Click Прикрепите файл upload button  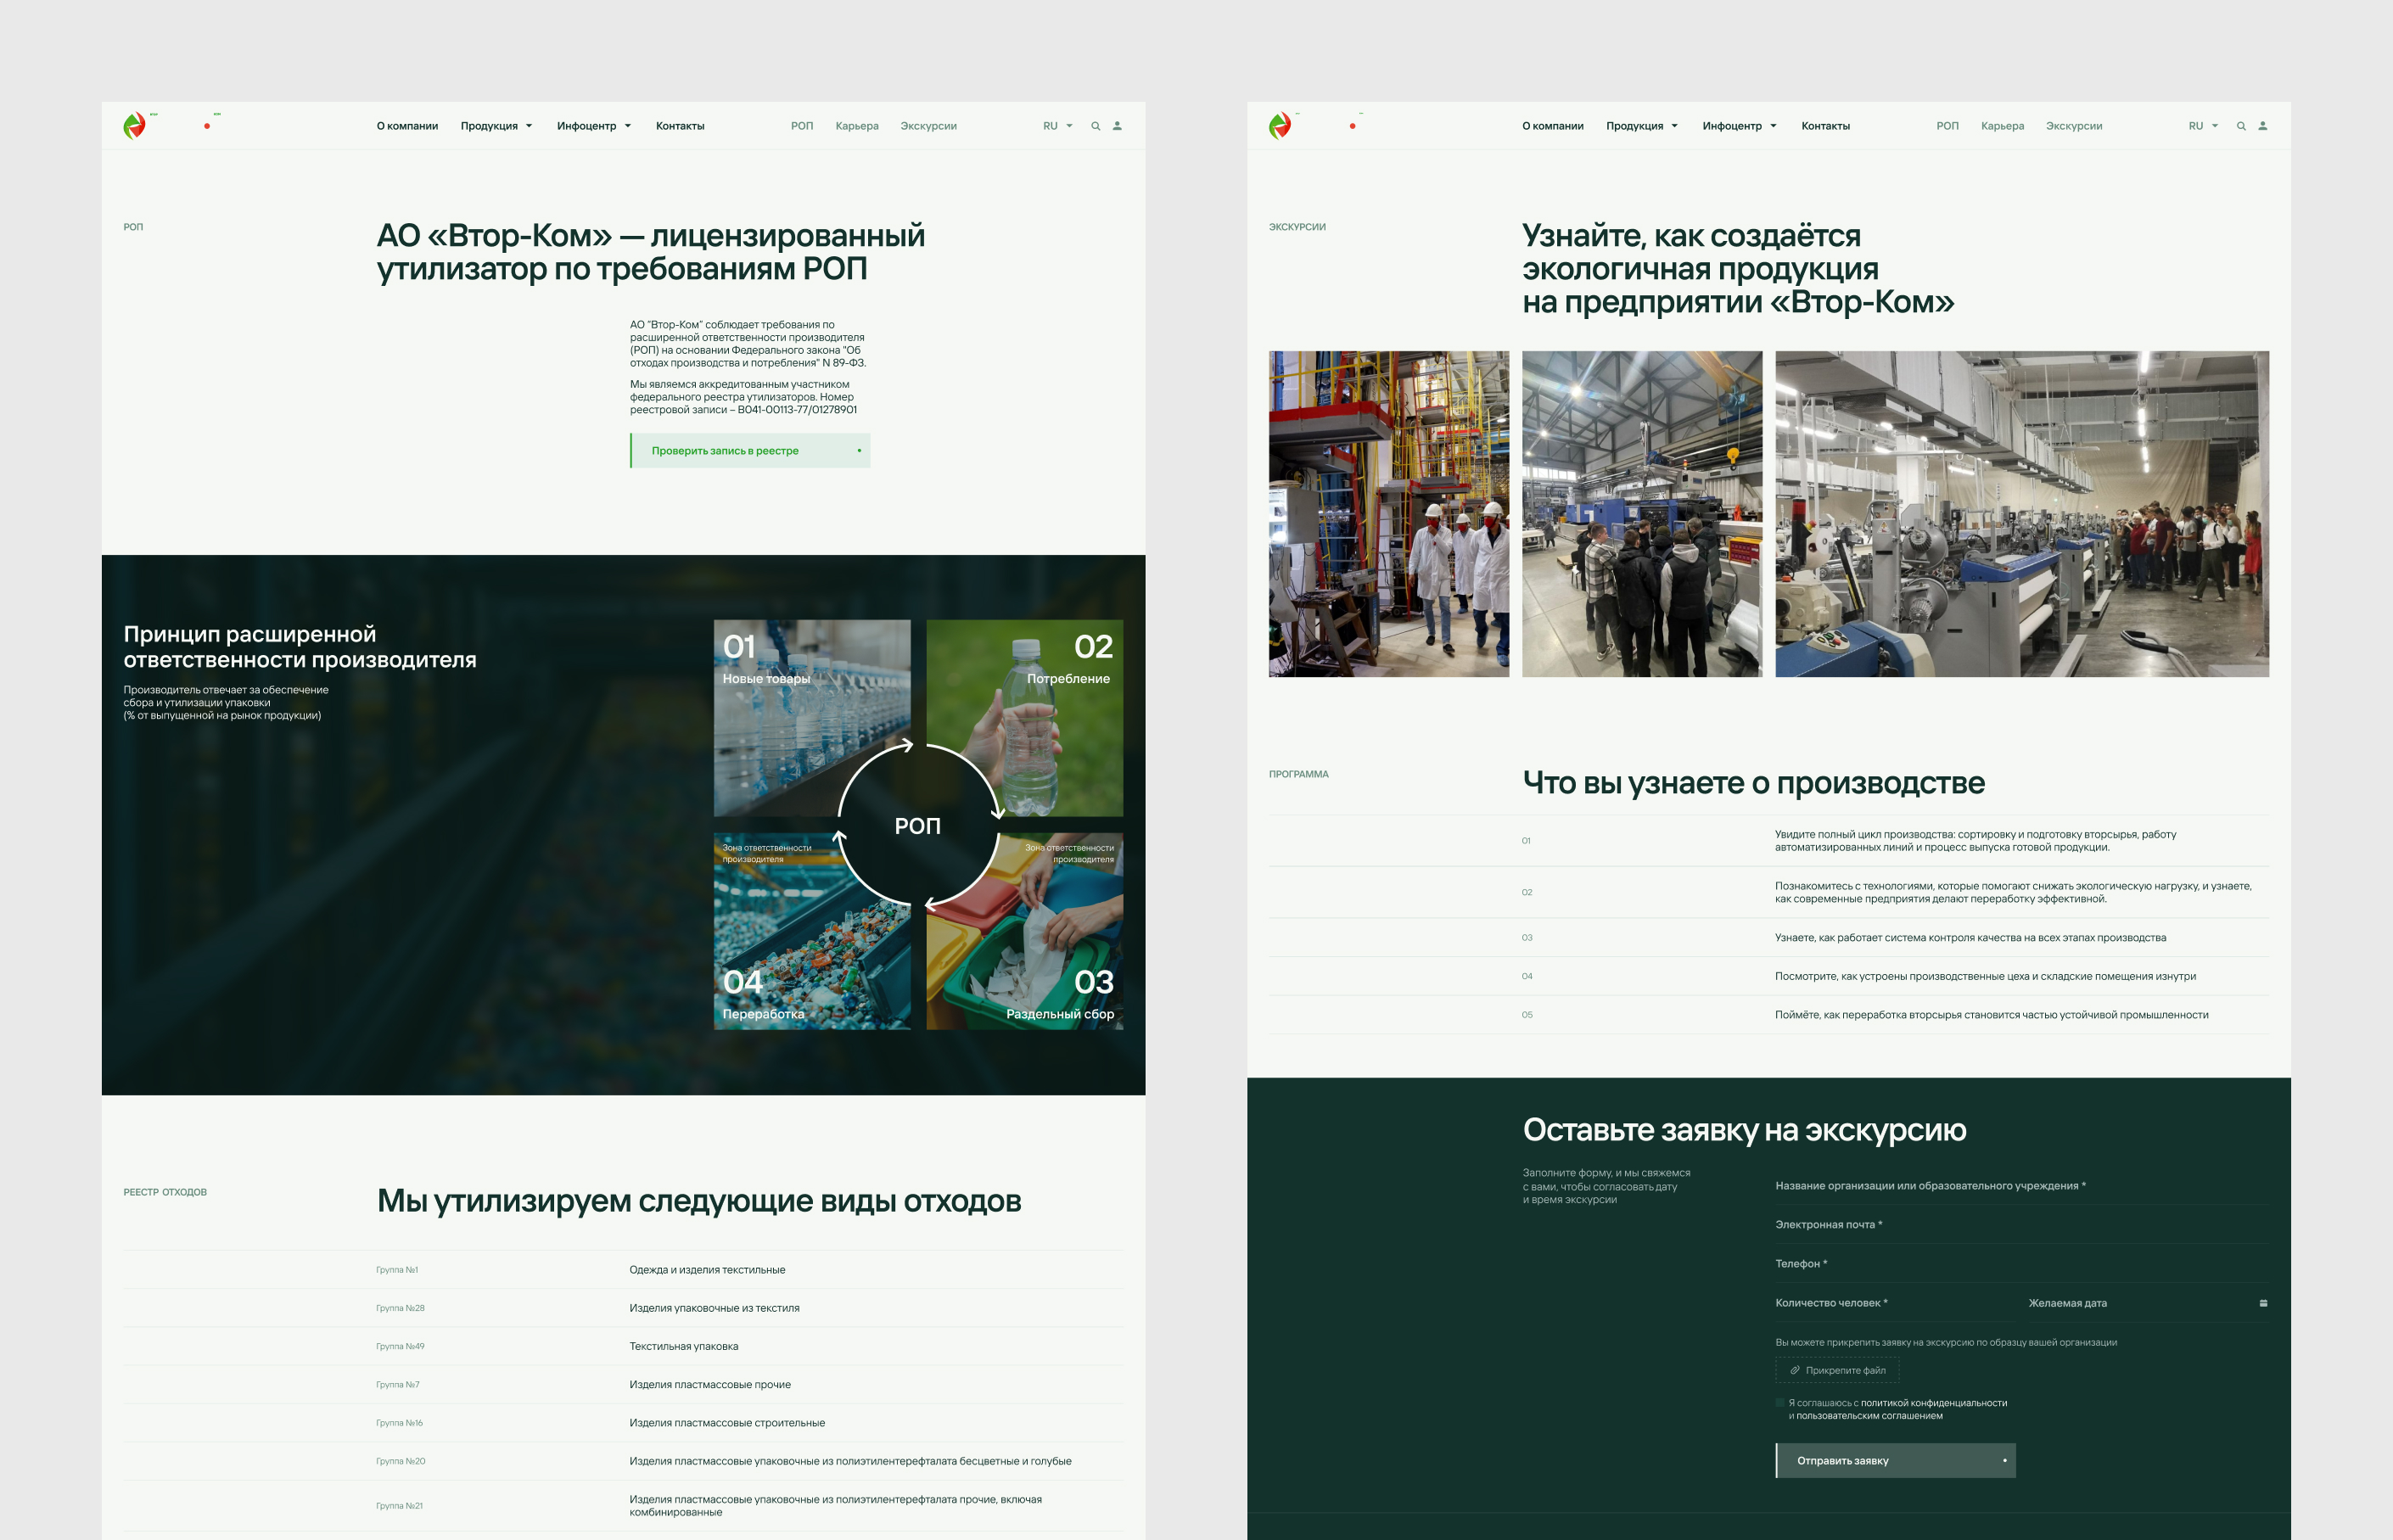click(x=1838, y=1370)
